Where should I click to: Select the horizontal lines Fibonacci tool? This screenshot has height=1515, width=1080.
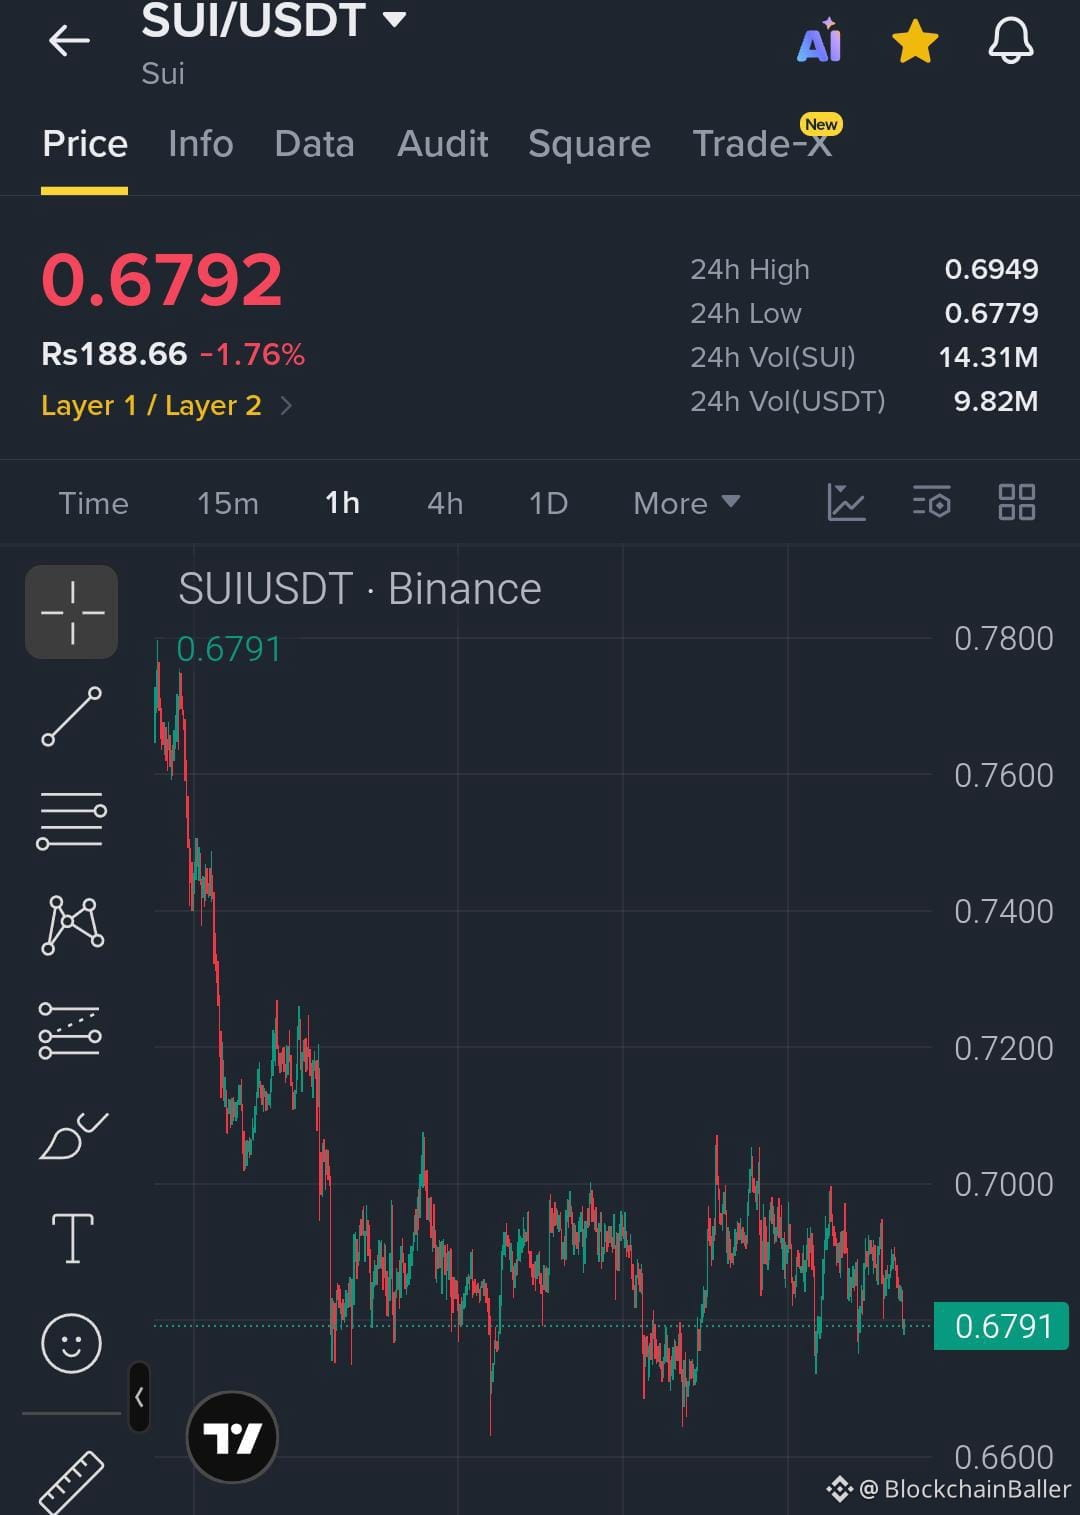[x=72, y=821]
